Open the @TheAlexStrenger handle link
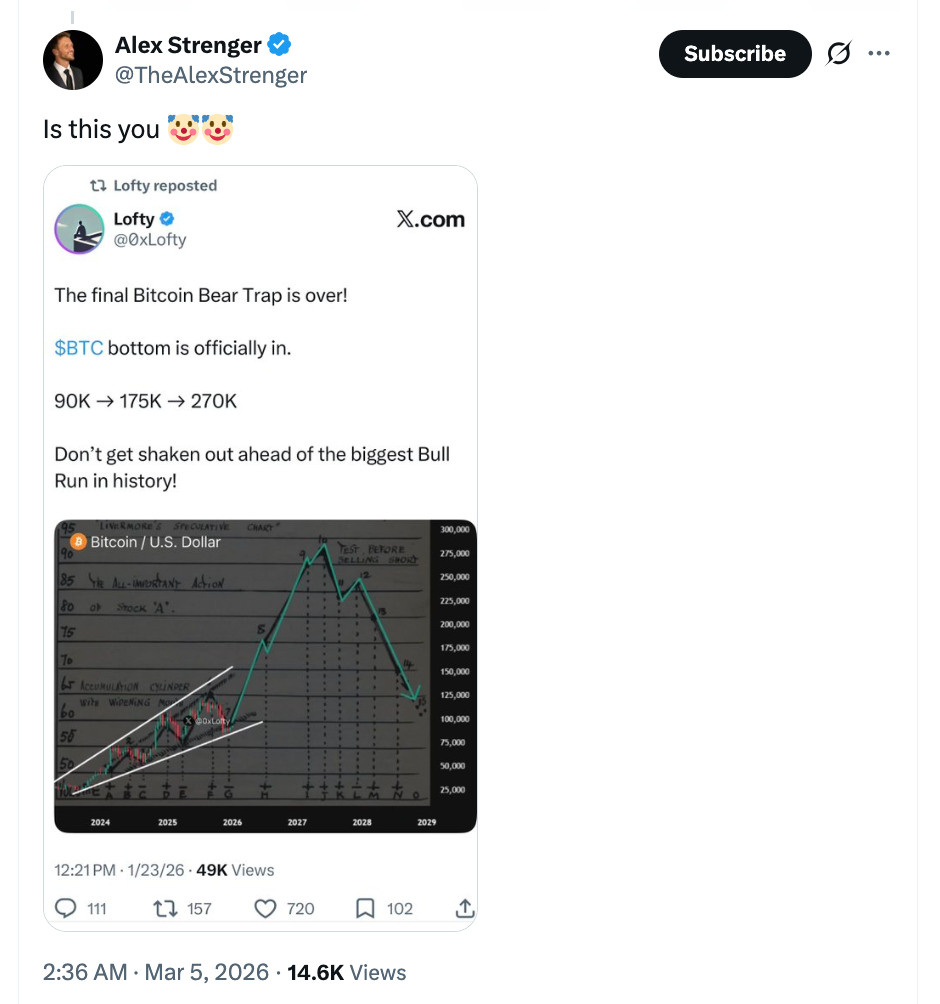The height and width of the screenshot is (1004, 940). [211, 75]
